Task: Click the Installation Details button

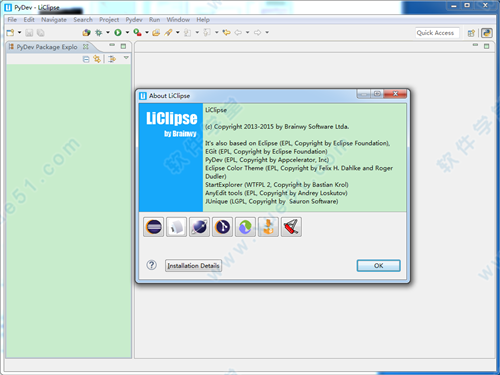Action: 193,266
